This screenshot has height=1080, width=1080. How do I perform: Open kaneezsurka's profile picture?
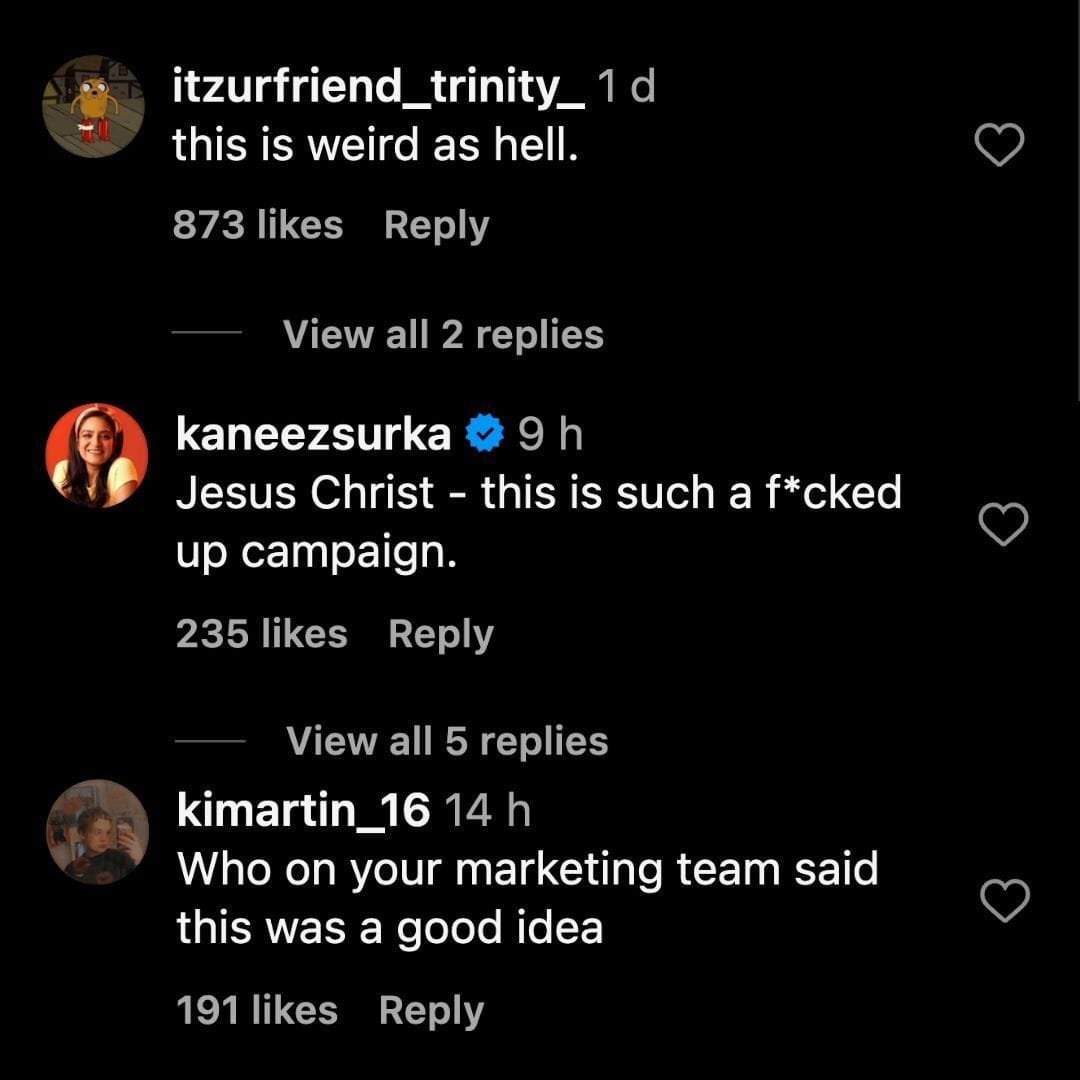tap(97, 455)
